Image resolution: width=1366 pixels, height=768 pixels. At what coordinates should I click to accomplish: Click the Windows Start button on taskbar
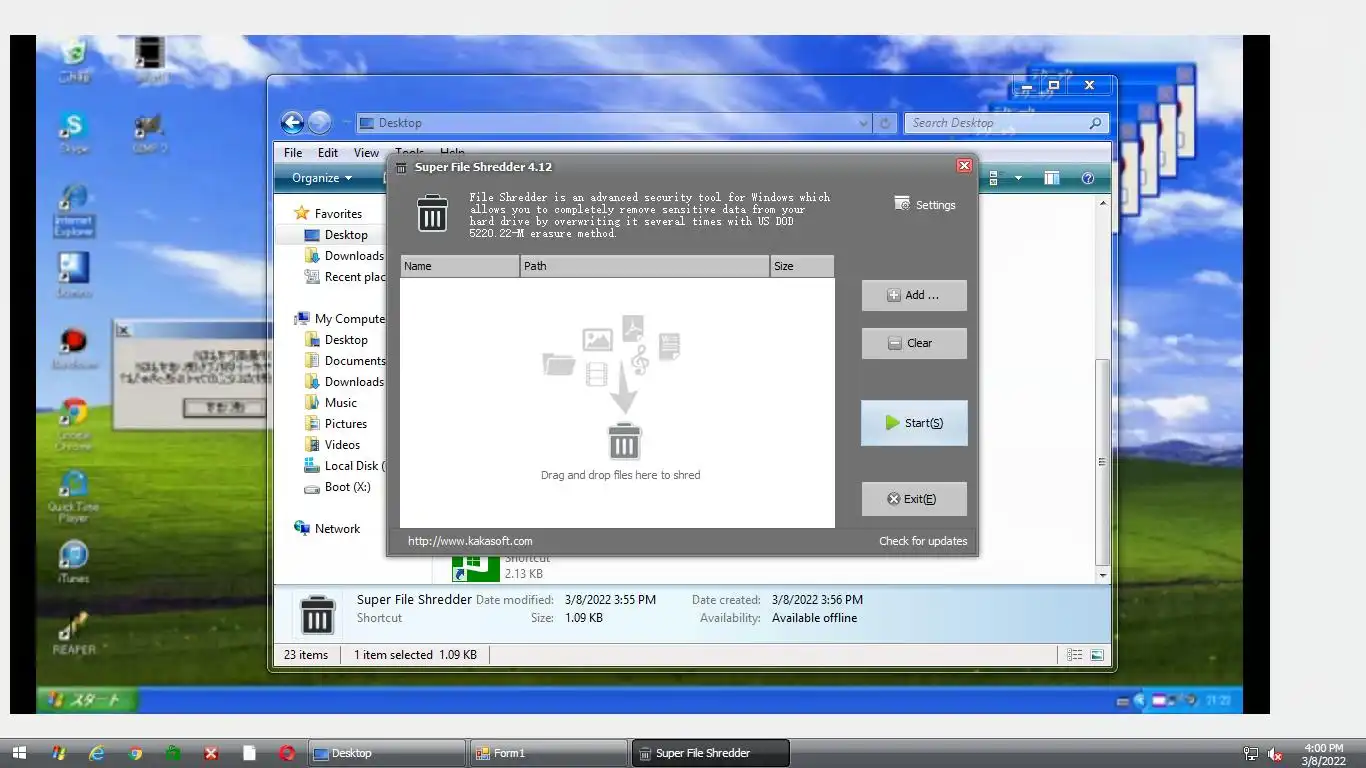click(19, 753)
